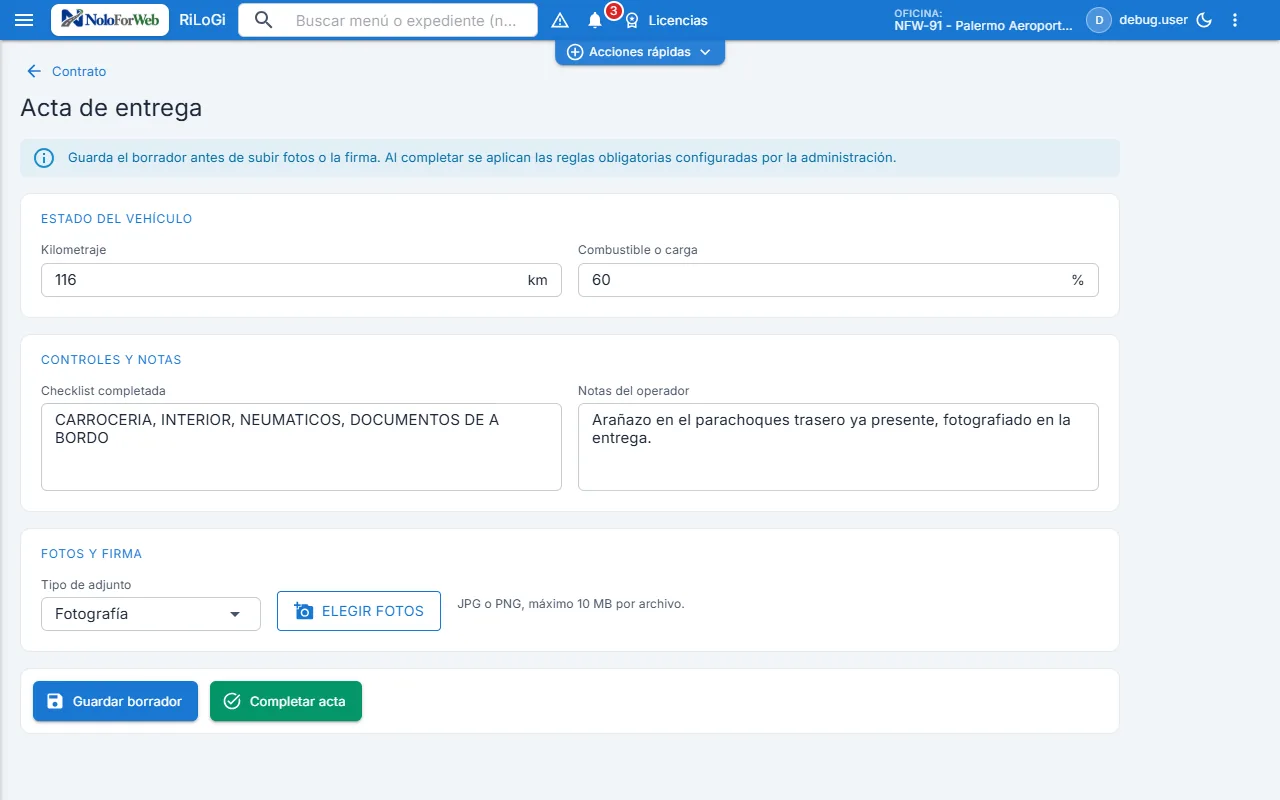The image size is (1280, 800).
Task: Click the Kilometraje input field
Action: (301, 280)
